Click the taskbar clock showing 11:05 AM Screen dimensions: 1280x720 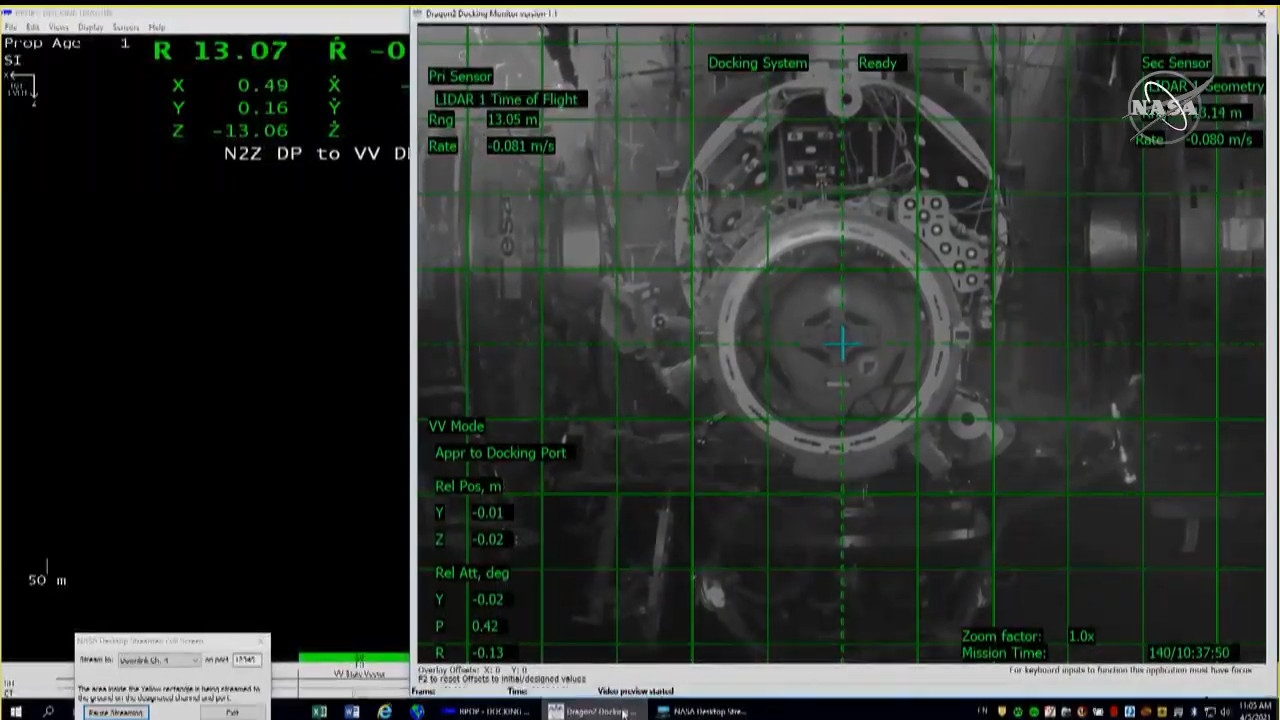[x=1255, y=711]
